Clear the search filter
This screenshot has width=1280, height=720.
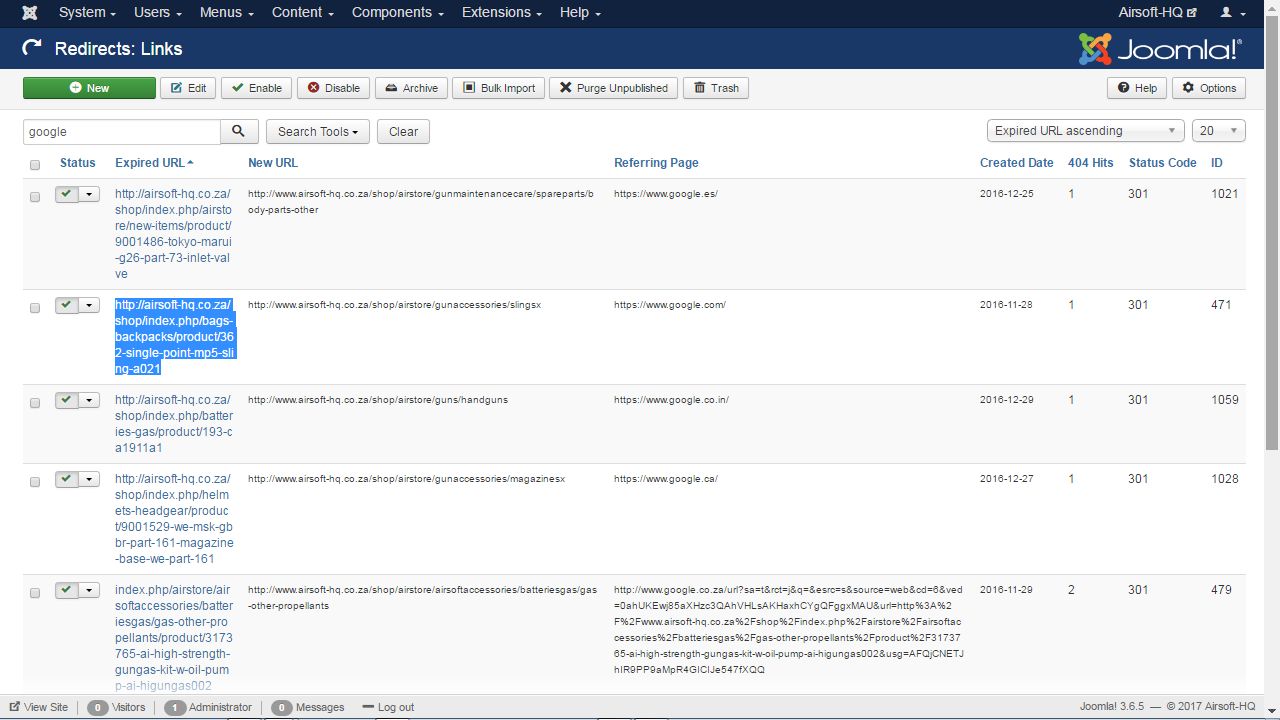click(x=404, y=131)
